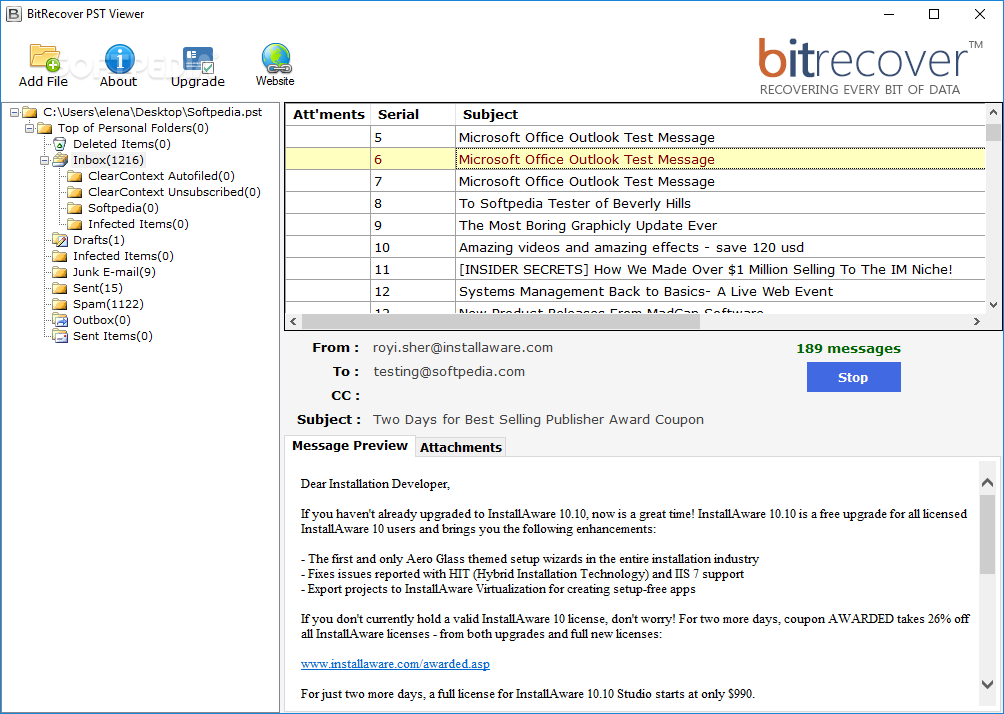Viewport: 1004px width, 714px height.
Task: Switch to the Message Preview tab
Action: click(x=350, y=446)
